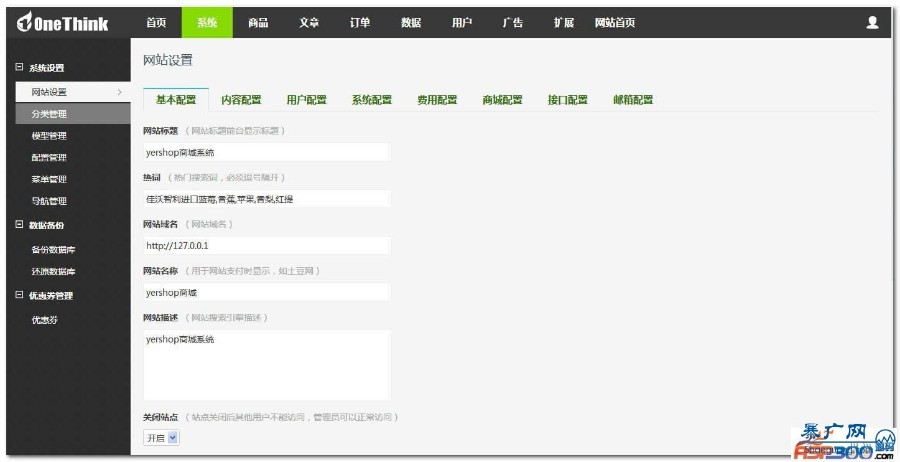Image resolution: width=900 pixels, height=462 pixels.
Task: Open the user profile icon
Action: point(872,22)
